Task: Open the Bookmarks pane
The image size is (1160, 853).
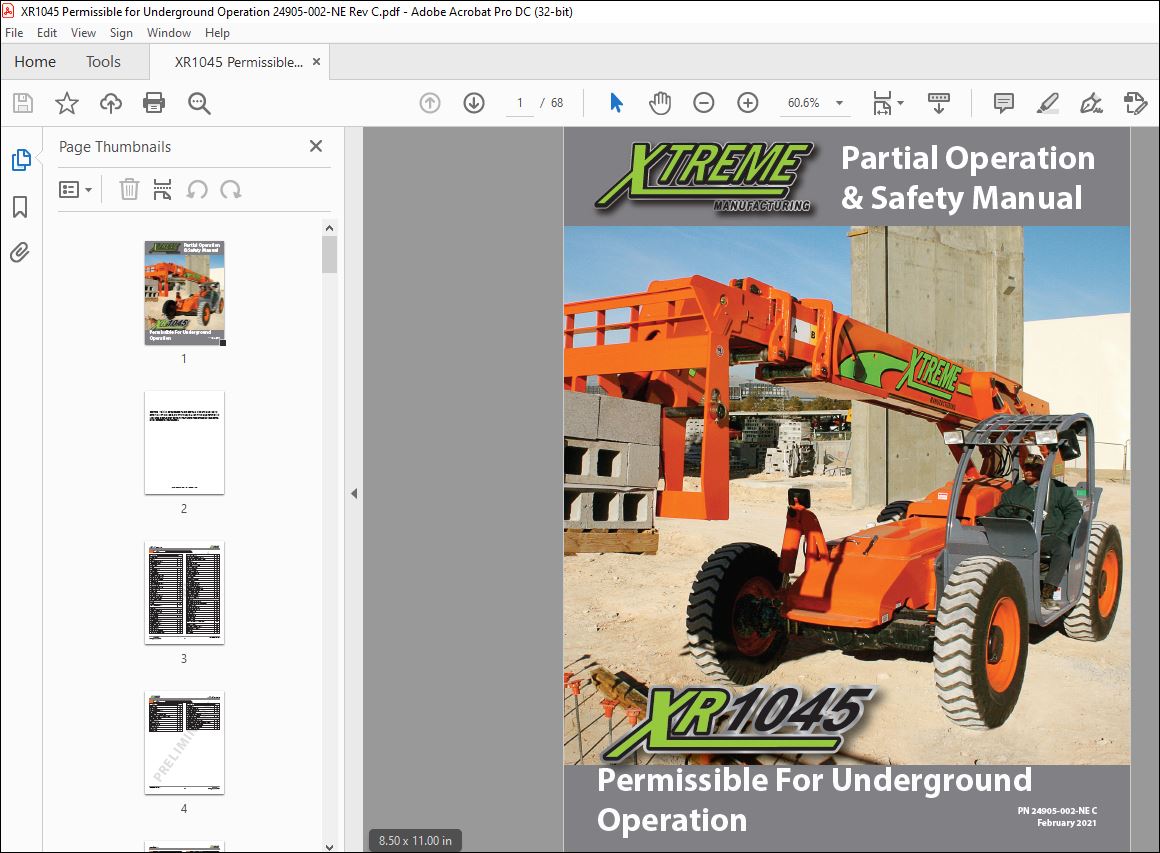Action: 20,207
